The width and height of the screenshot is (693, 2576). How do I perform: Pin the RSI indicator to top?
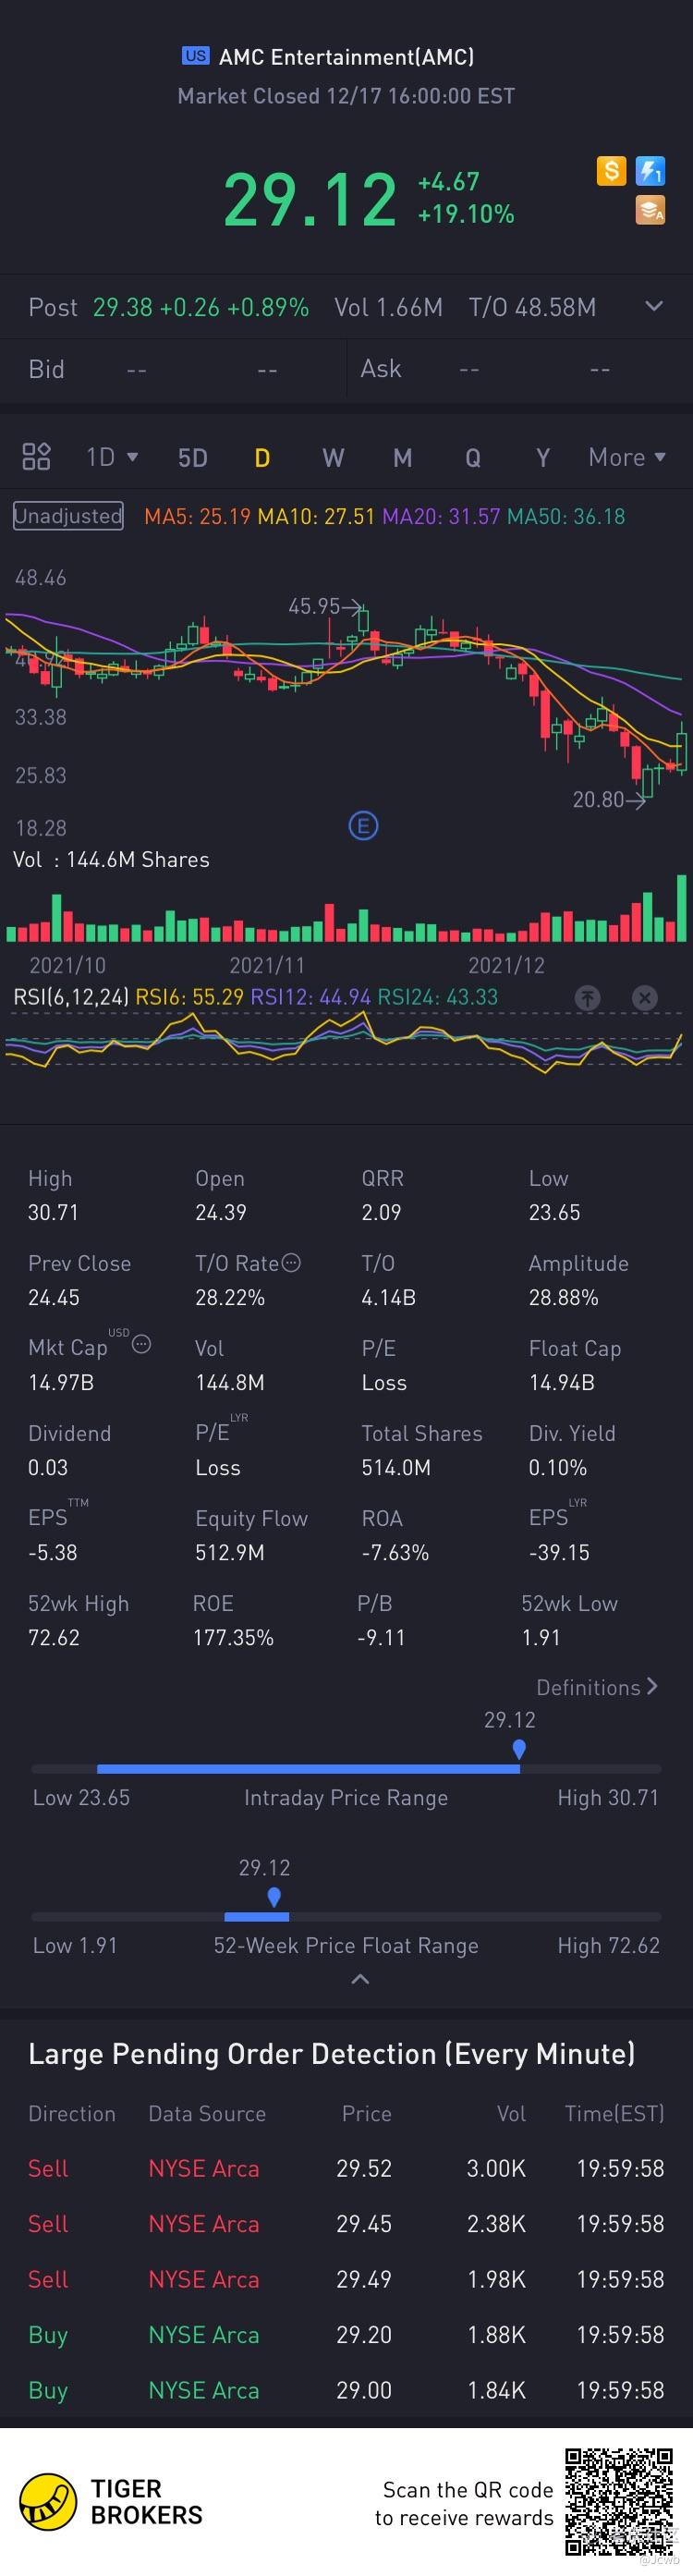click(x=587, y=997)
